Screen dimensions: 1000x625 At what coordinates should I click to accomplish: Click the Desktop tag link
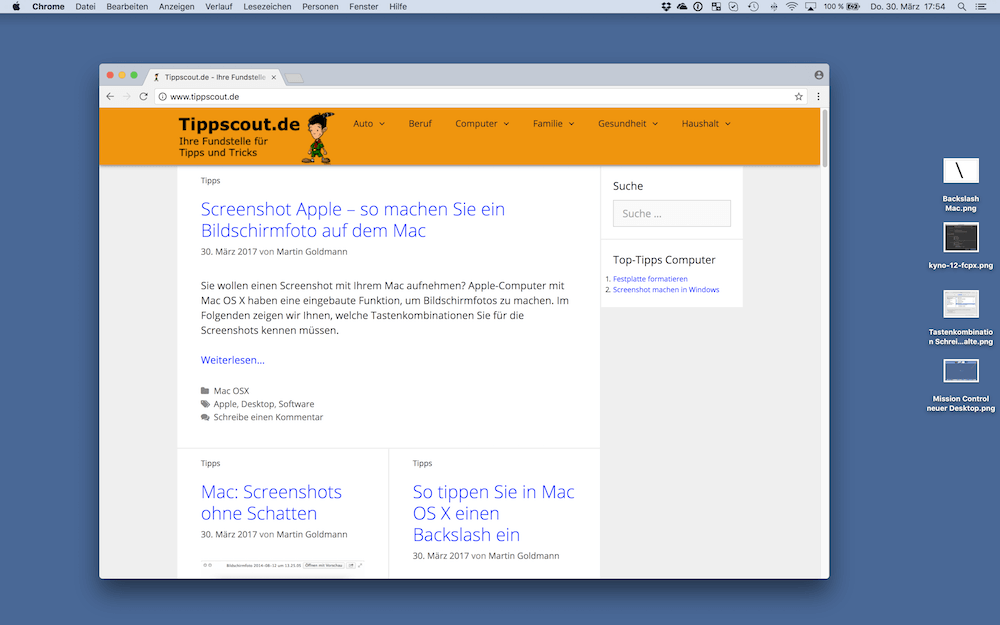click(x=257, y=404)
